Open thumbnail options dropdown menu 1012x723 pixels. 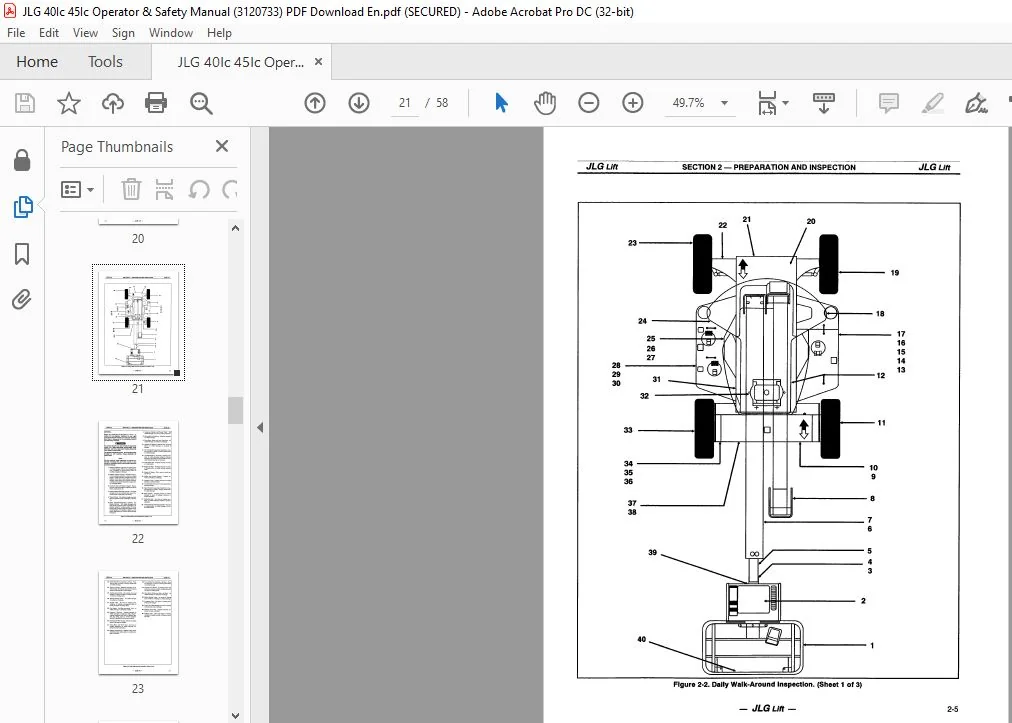click(x=77, y=190)
